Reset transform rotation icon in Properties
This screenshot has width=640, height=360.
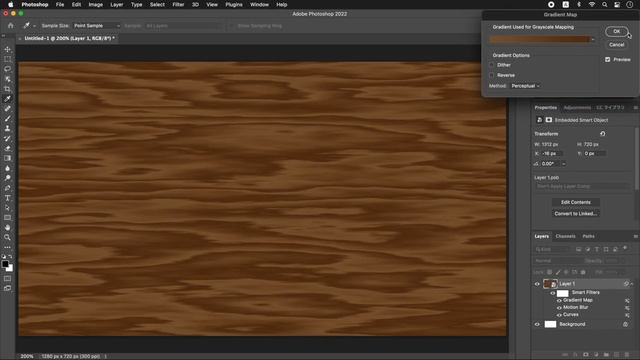coord(602,133)
